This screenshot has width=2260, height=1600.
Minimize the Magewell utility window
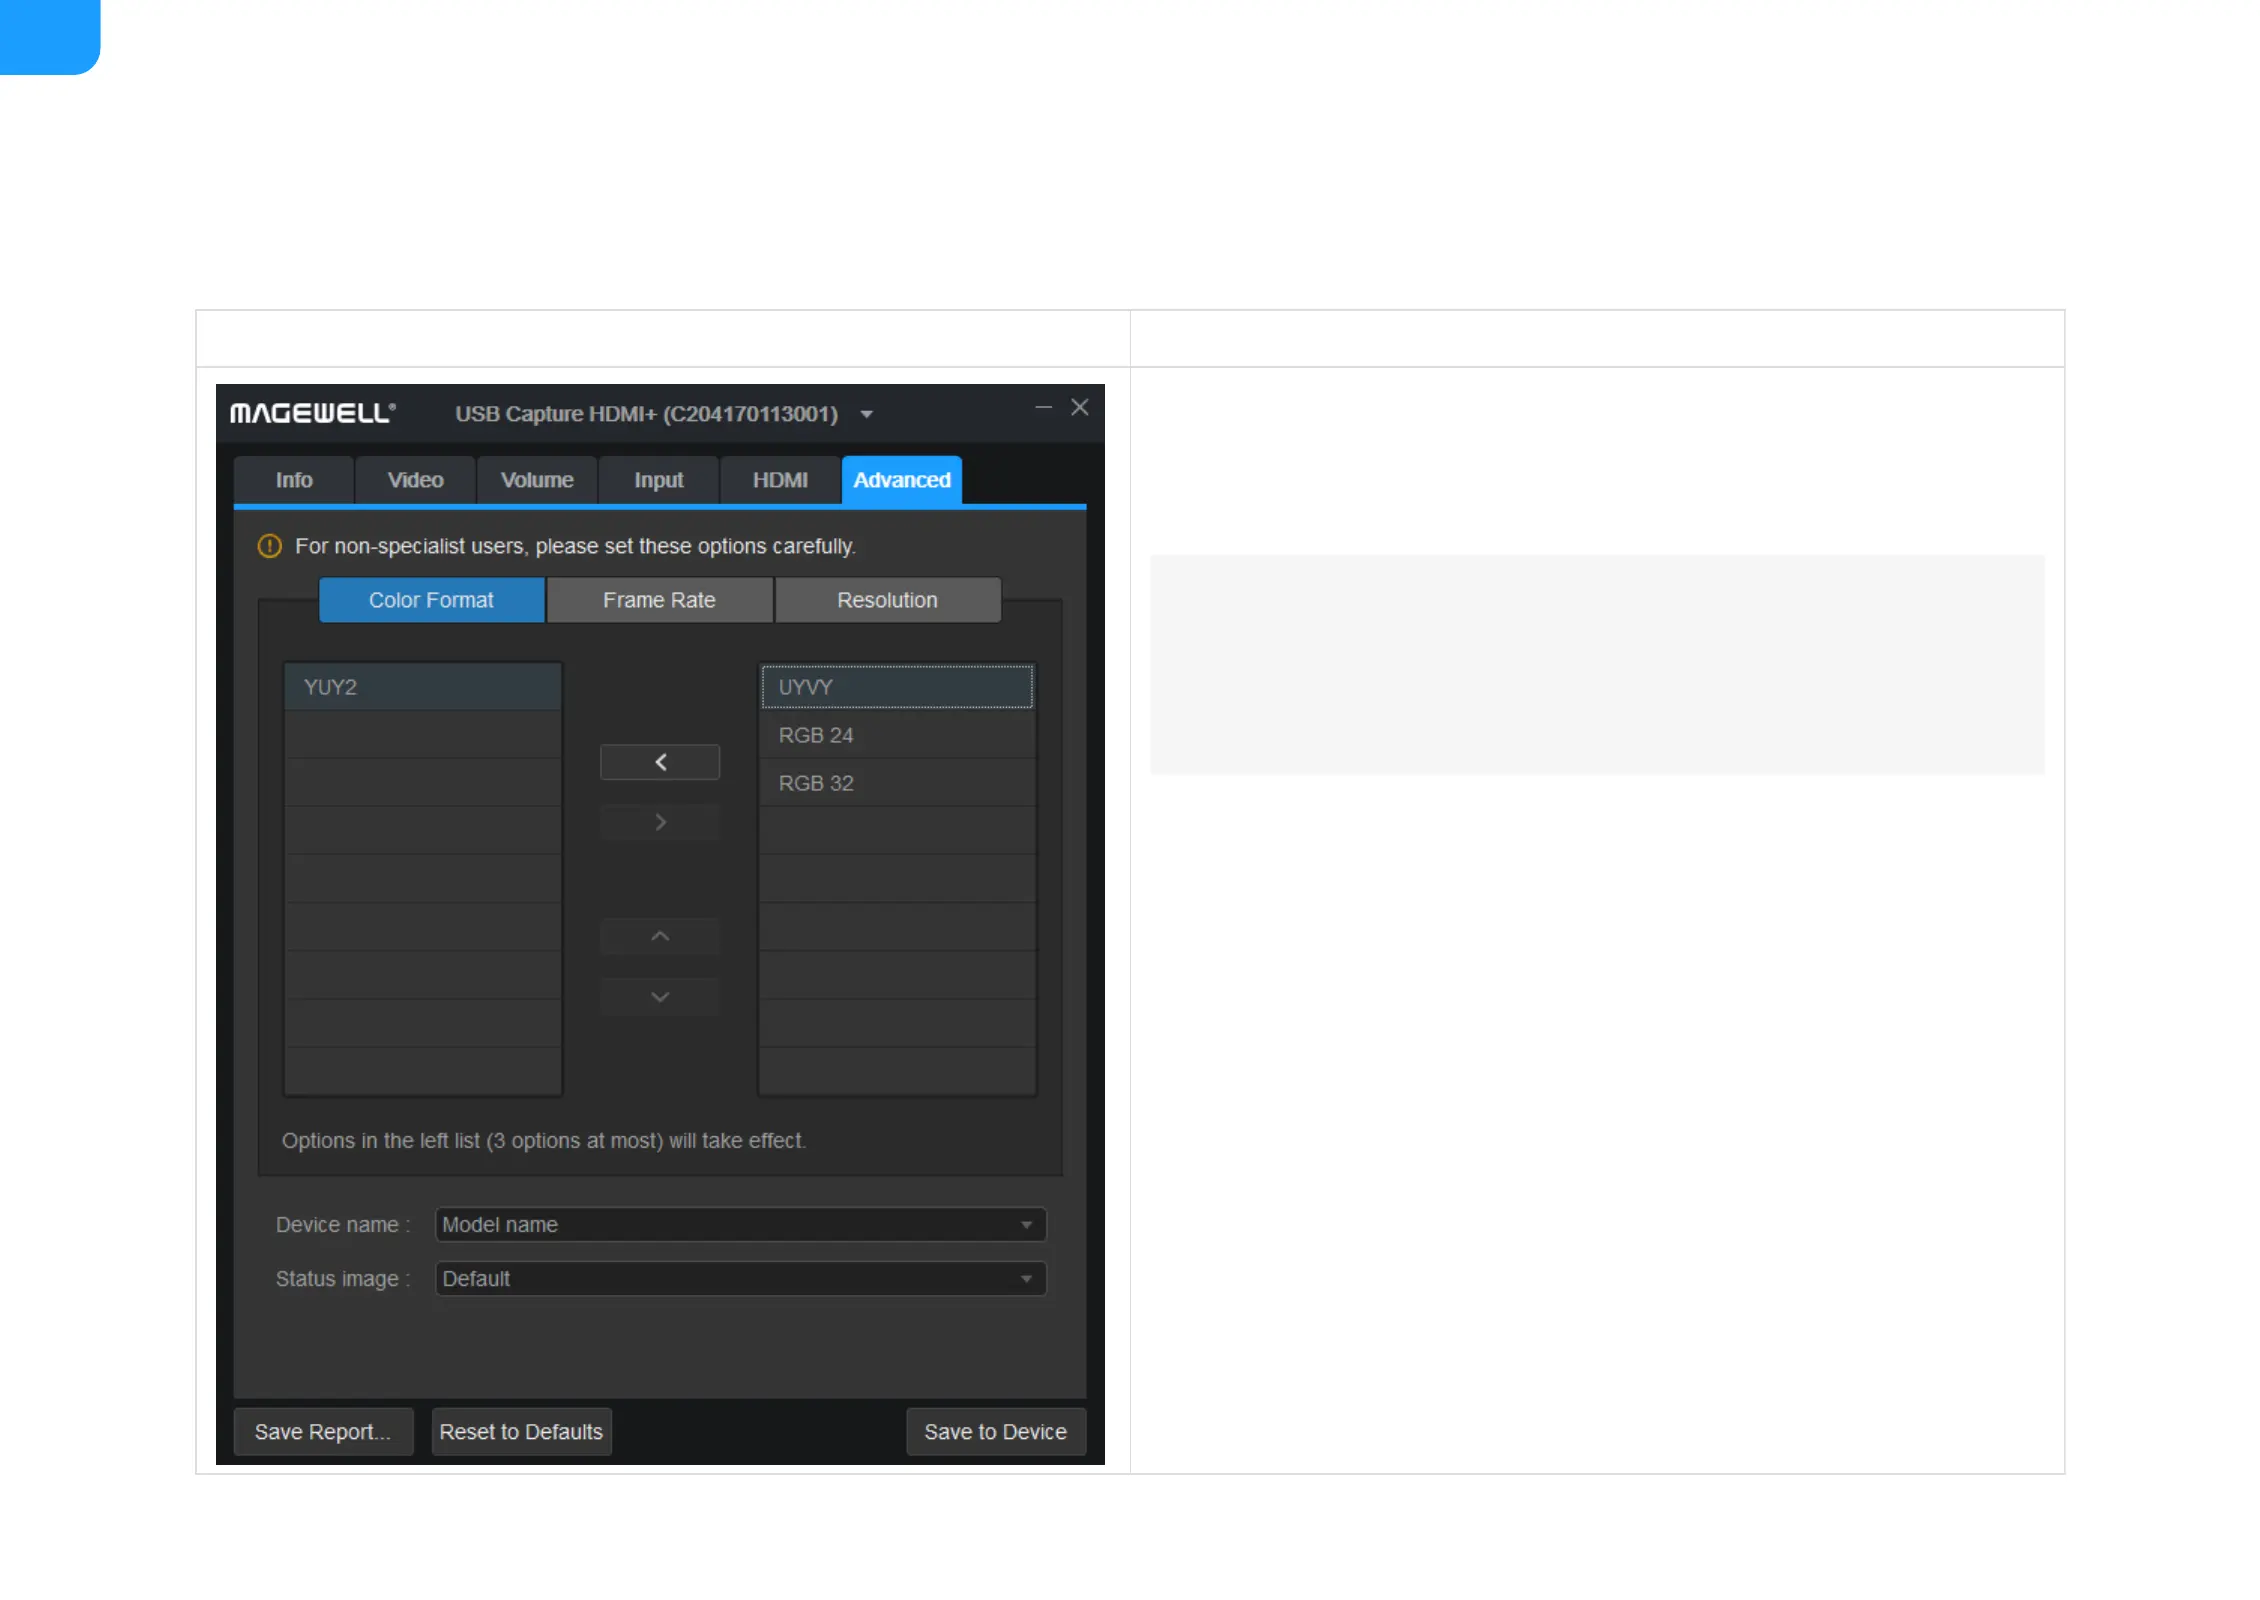(x=1043, y=408)
